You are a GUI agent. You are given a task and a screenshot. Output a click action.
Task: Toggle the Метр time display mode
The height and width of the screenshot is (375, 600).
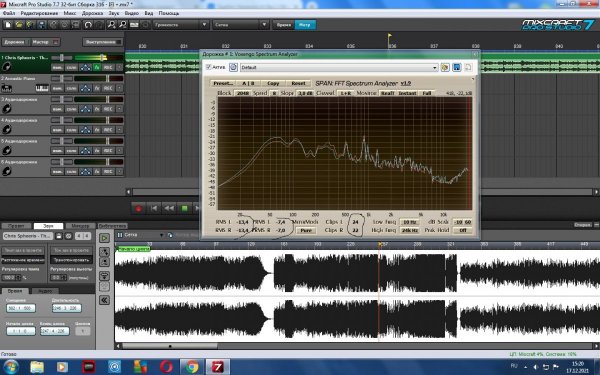[305, 25]
